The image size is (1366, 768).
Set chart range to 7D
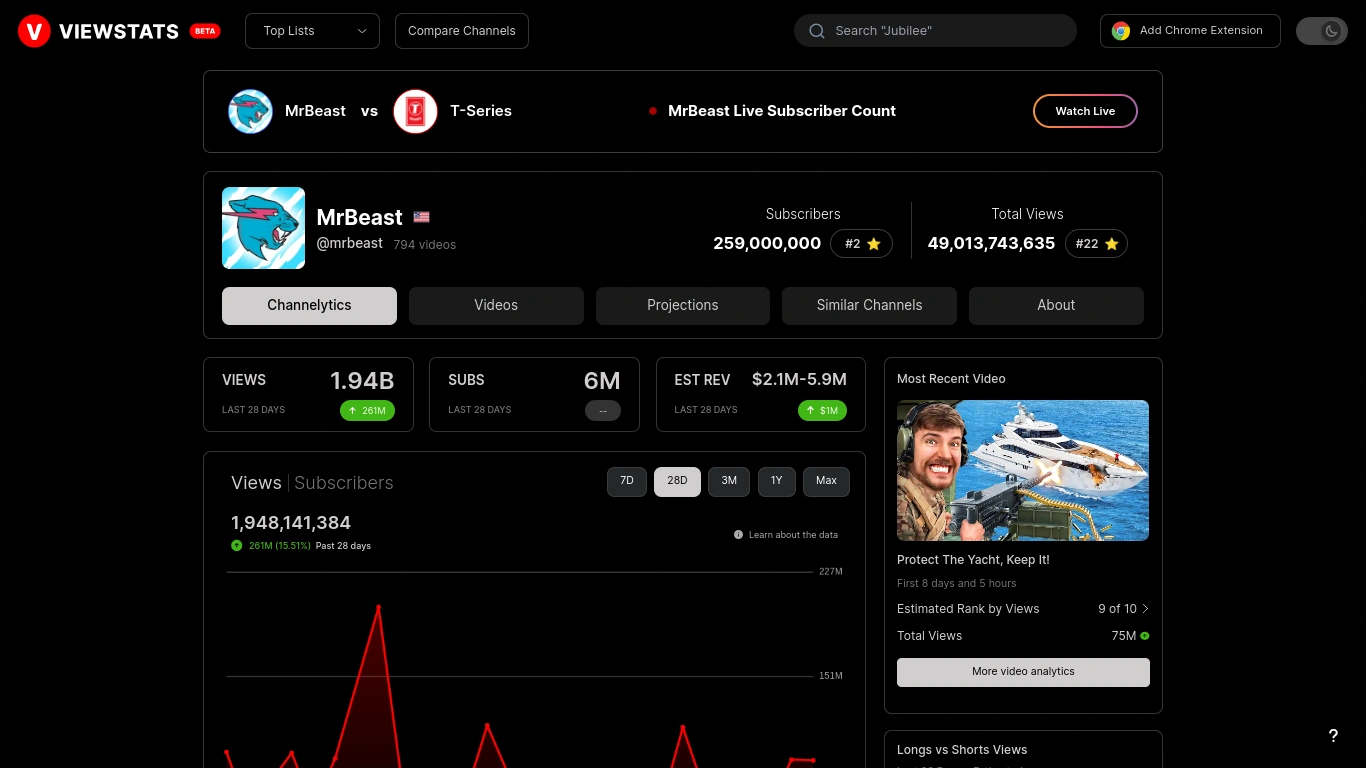[x=627, y=481]
